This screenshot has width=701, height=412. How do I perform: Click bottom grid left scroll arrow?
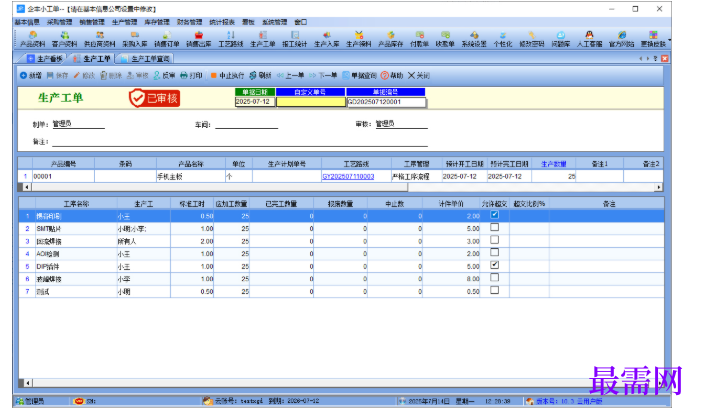coord(28,383)
